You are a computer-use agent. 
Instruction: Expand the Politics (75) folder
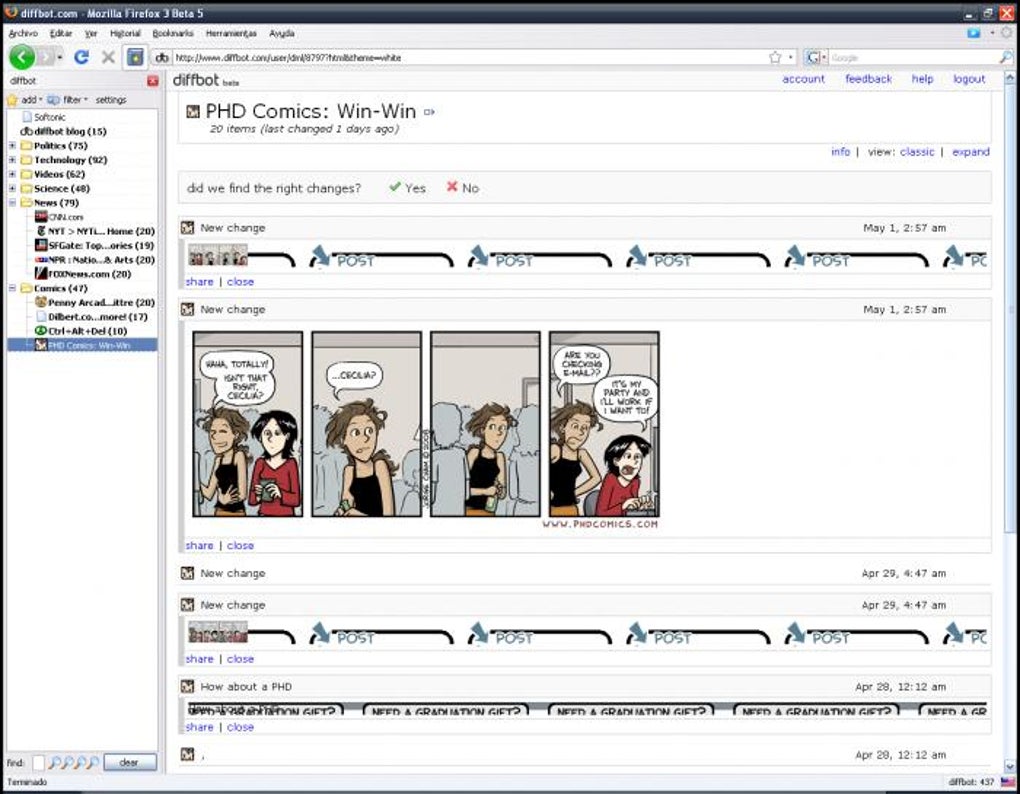point(12,146)
